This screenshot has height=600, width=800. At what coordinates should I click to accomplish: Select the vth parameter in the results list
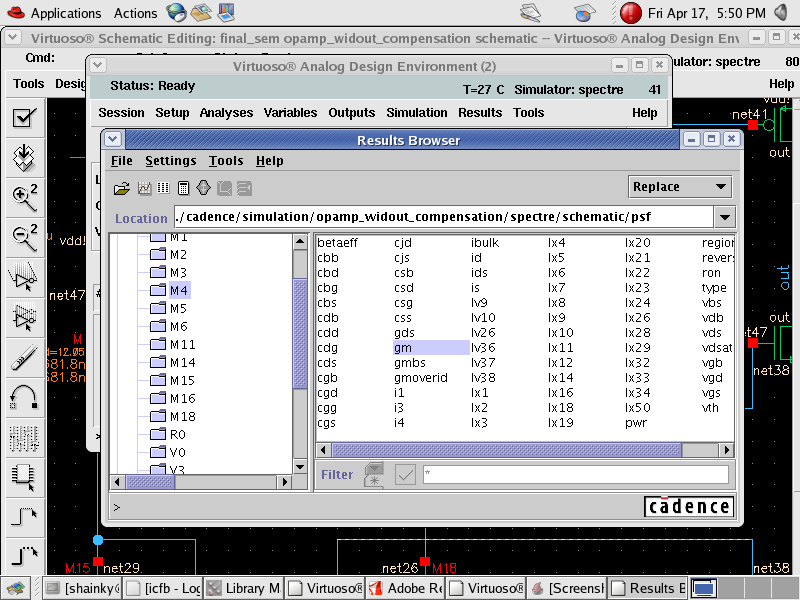tap(710, 408)
